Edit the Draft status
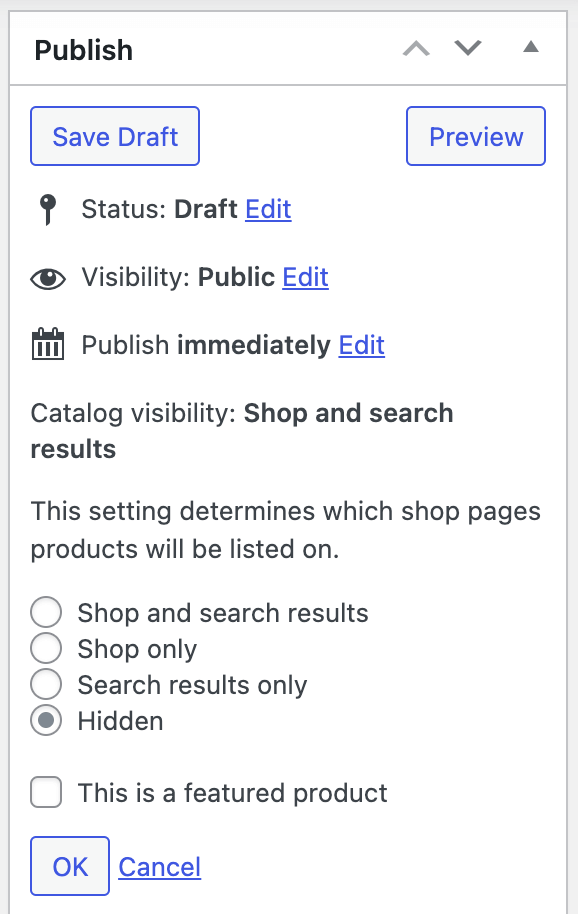 coord(268,209)
